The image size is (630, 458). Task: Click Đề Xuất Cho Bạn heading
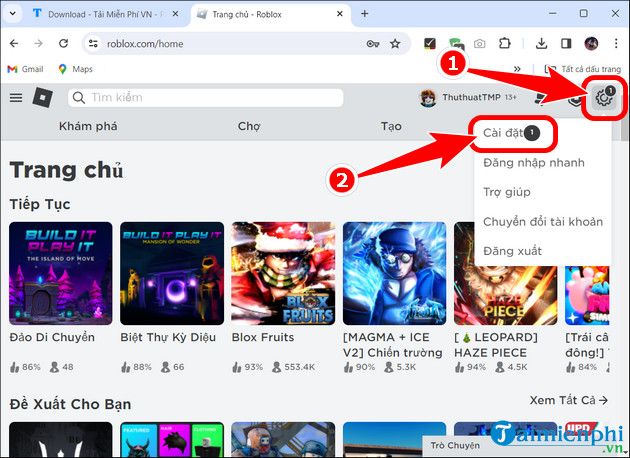[x=70, y=404]
